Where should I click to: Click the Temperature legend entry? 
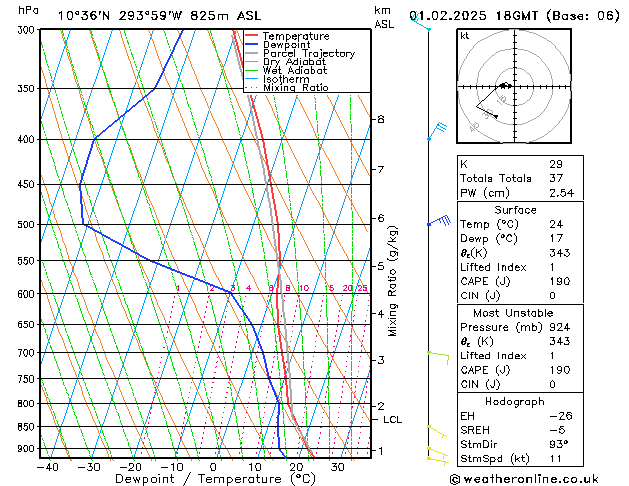pos(287,36)
